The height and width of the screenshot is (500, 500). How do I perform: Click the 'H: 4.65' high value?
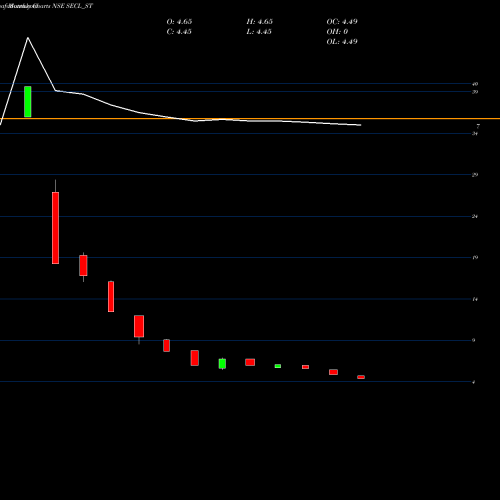tap(260, 22)
